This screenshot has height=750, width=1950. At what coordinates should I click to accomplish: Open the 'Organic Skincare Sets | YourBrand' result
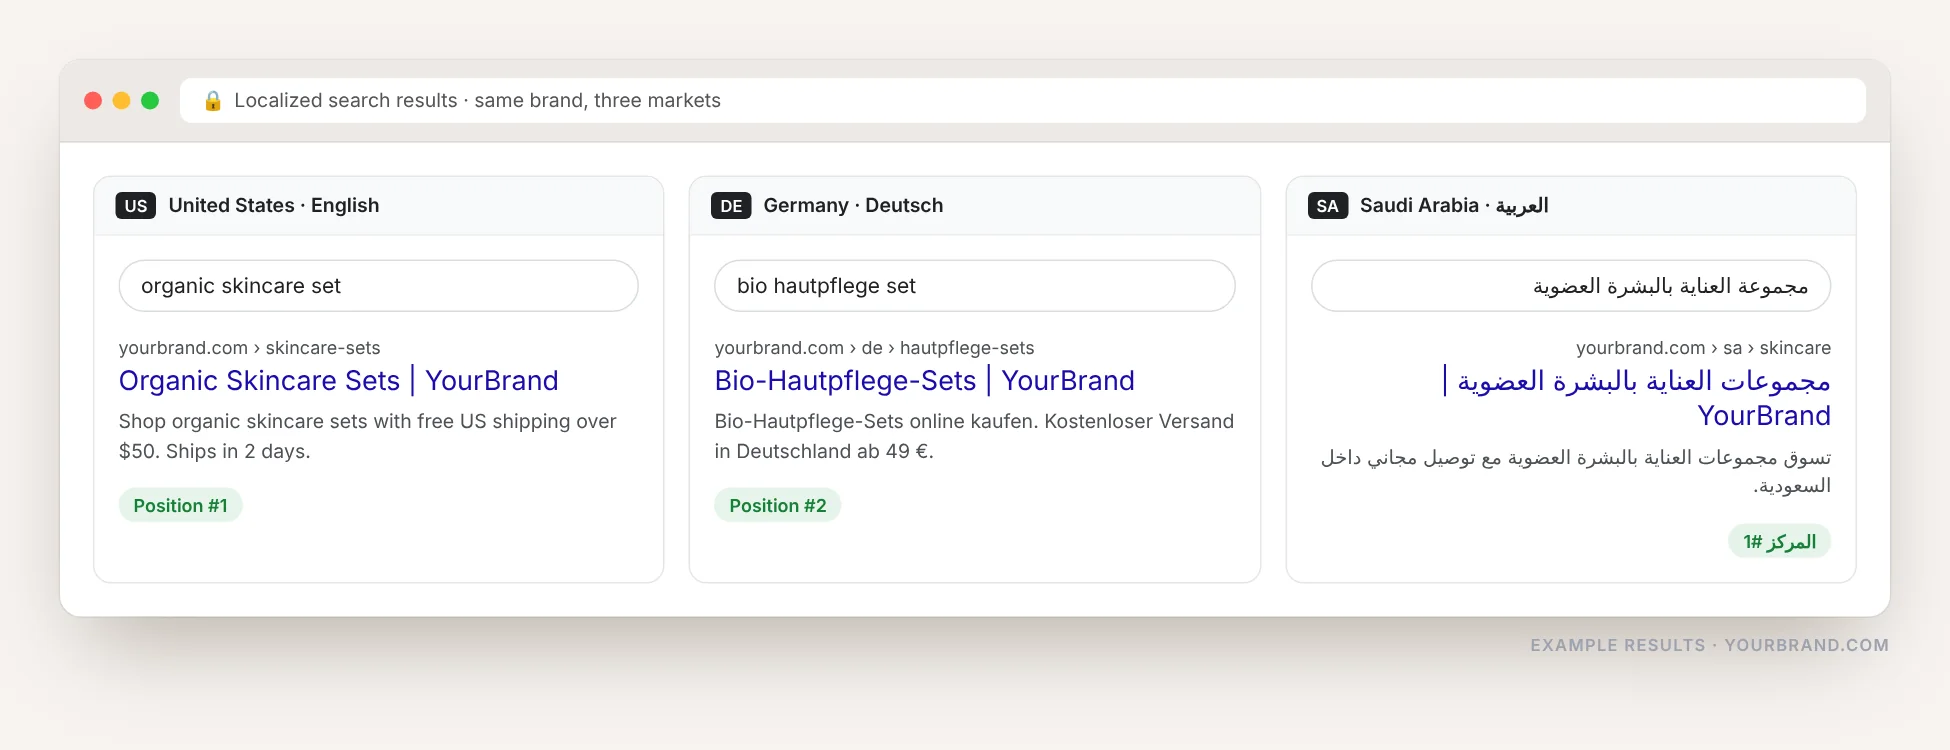click(x=338, y=381)
